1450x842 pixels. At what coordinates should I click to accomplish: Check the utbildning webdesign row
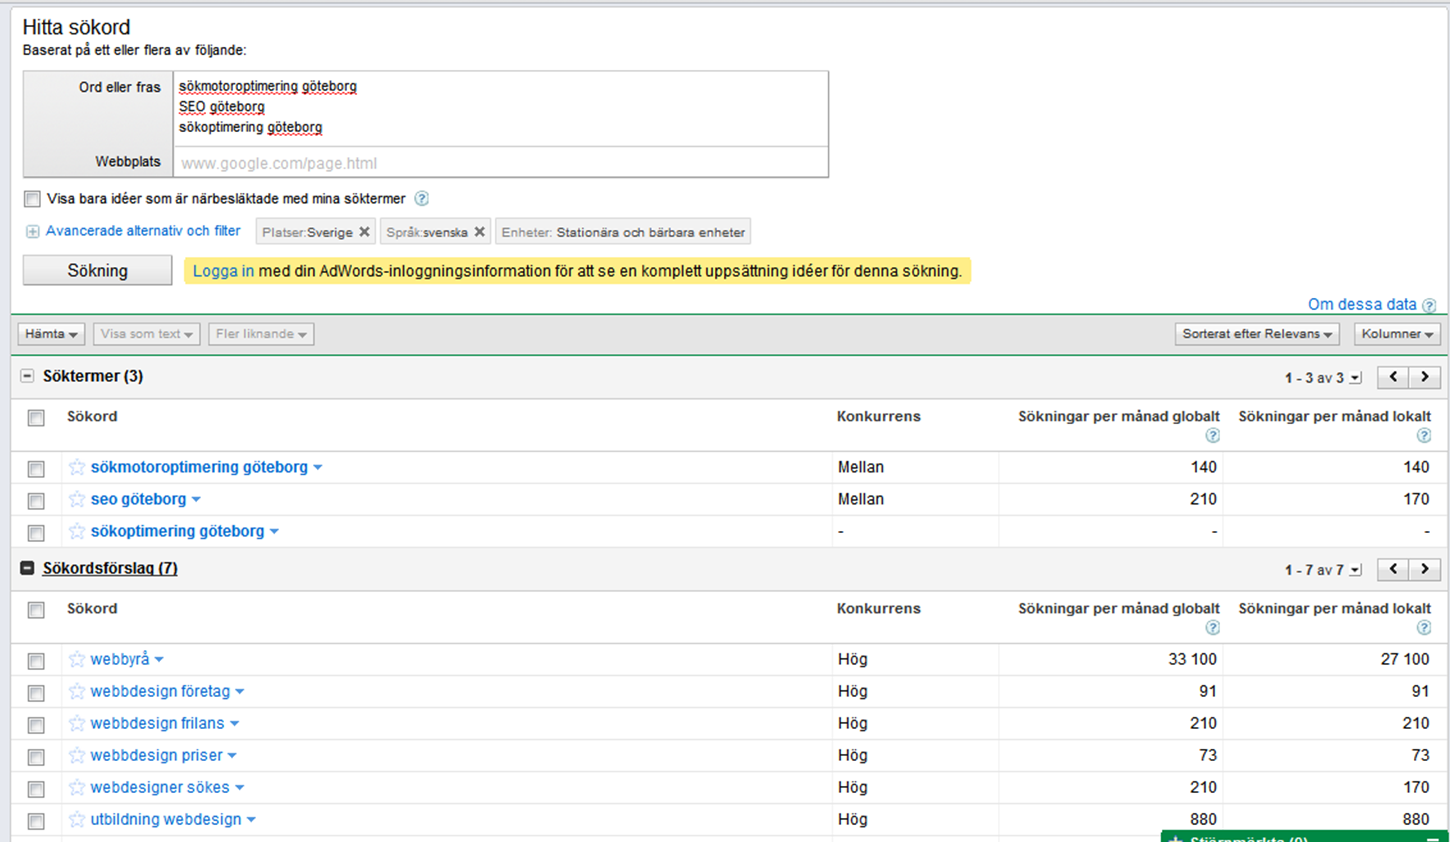[x=36, y=821]
